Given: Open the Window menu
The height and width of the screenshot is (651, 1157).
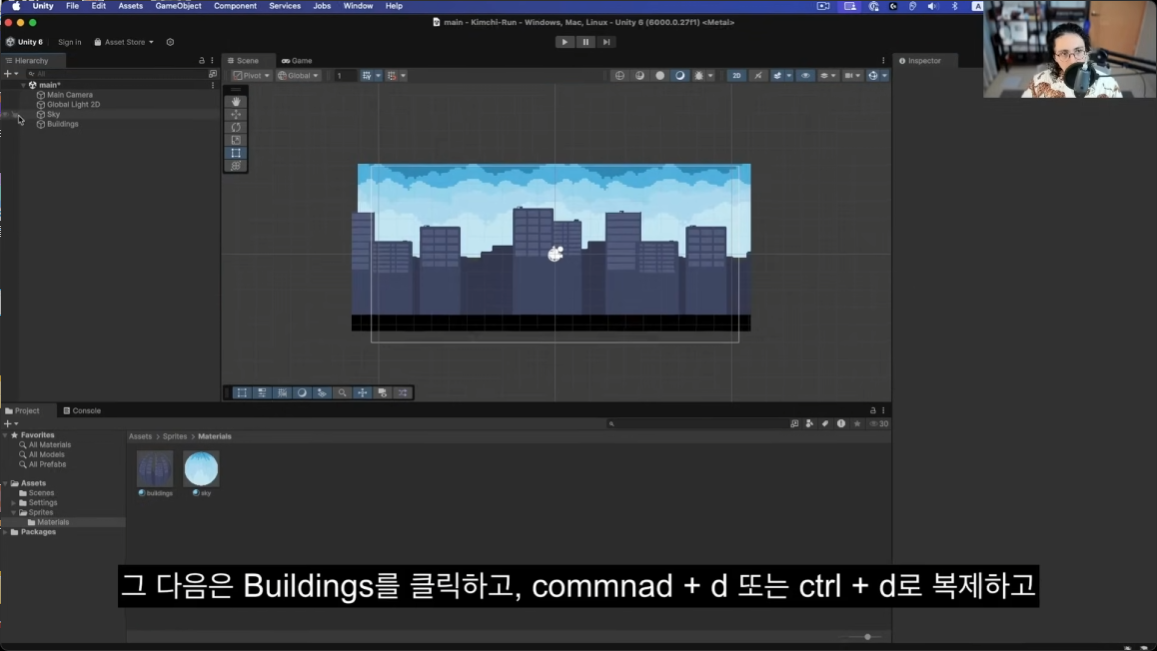Looking at the screenshot, I should point(358,6).
